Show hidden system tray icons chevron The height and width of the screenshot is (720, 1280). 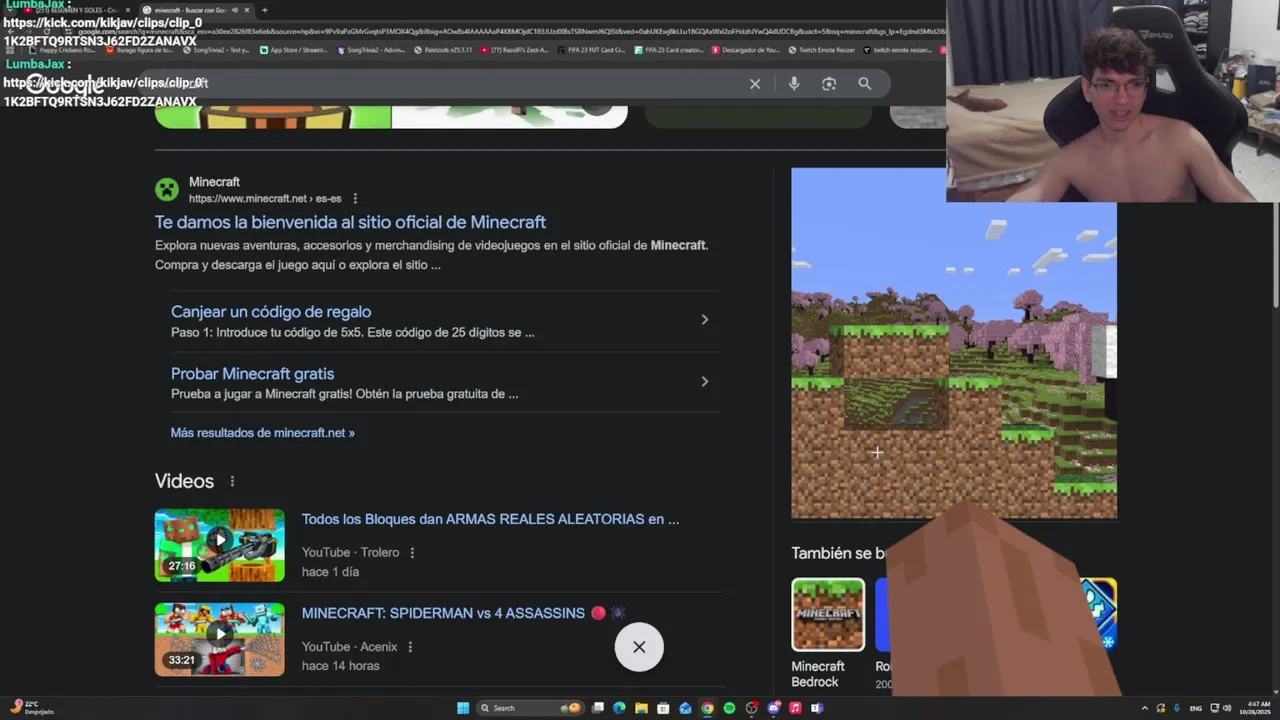click(x=1145, y=708)
